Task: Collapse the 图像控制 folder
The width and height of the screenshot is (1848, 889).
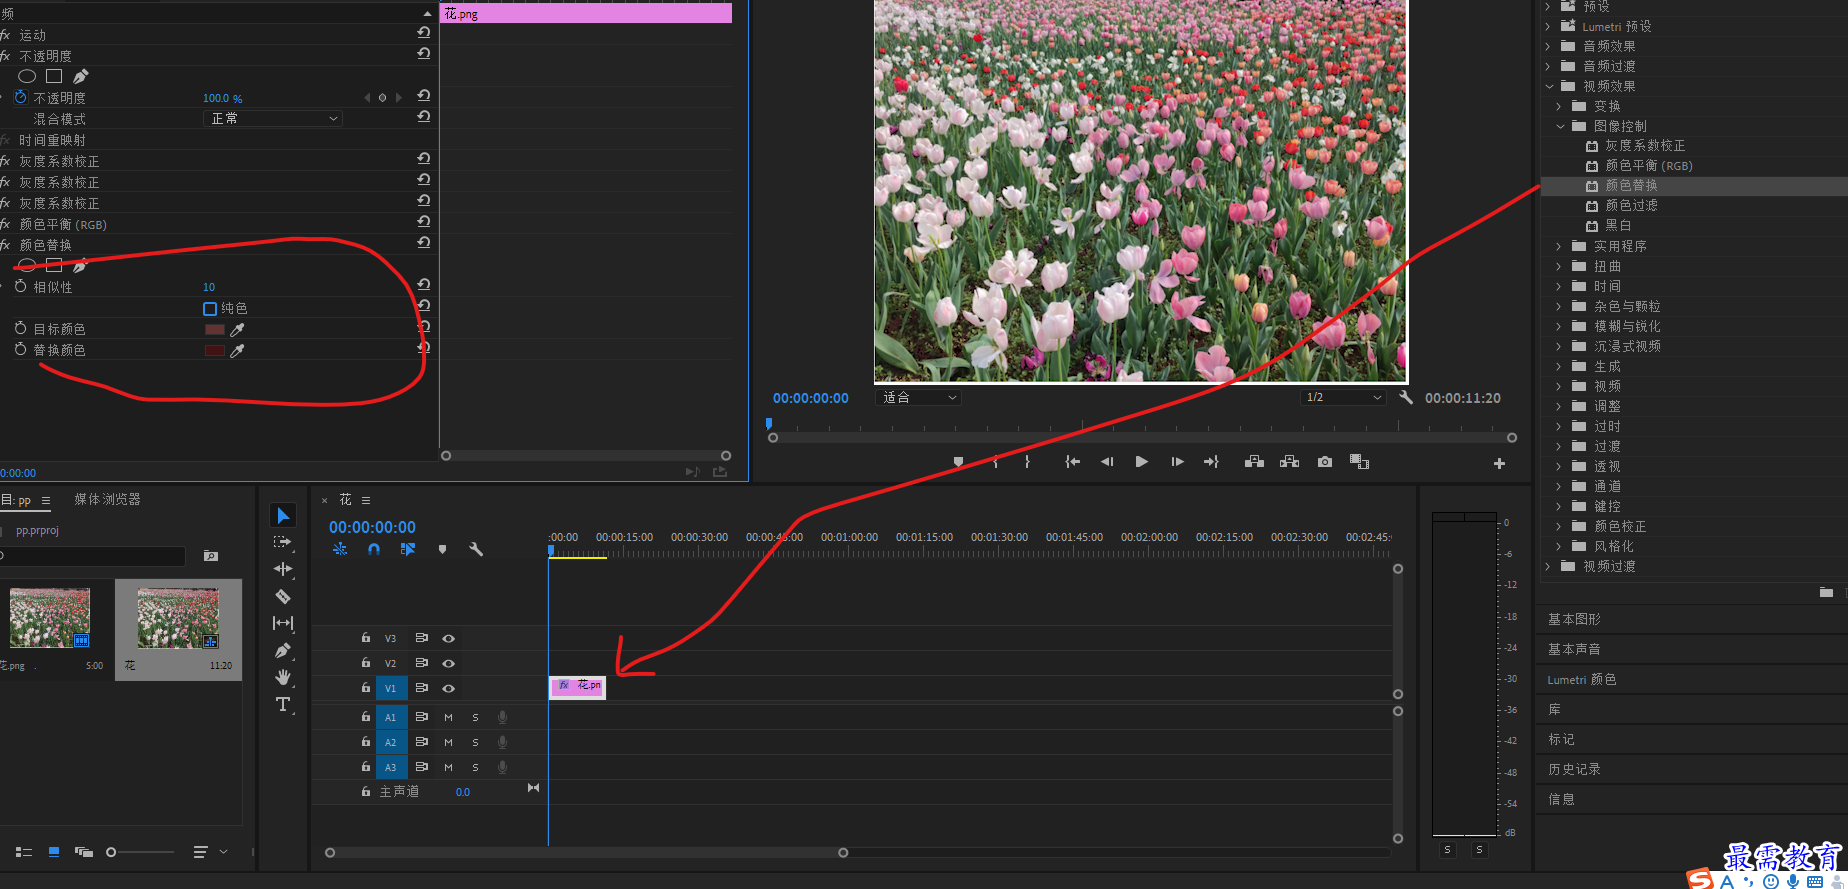Action: click(1560, 126)
